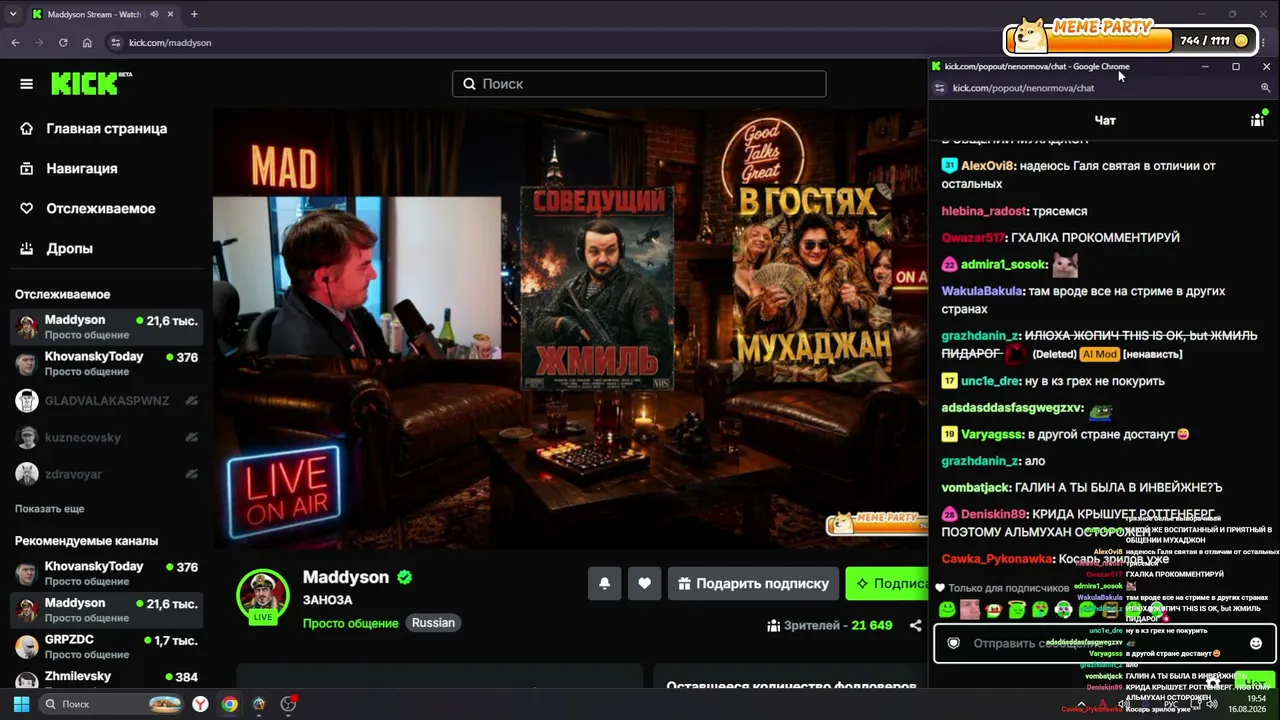
Task: Mute the tab via speaker icon
Action: click(x=154, y=14)
